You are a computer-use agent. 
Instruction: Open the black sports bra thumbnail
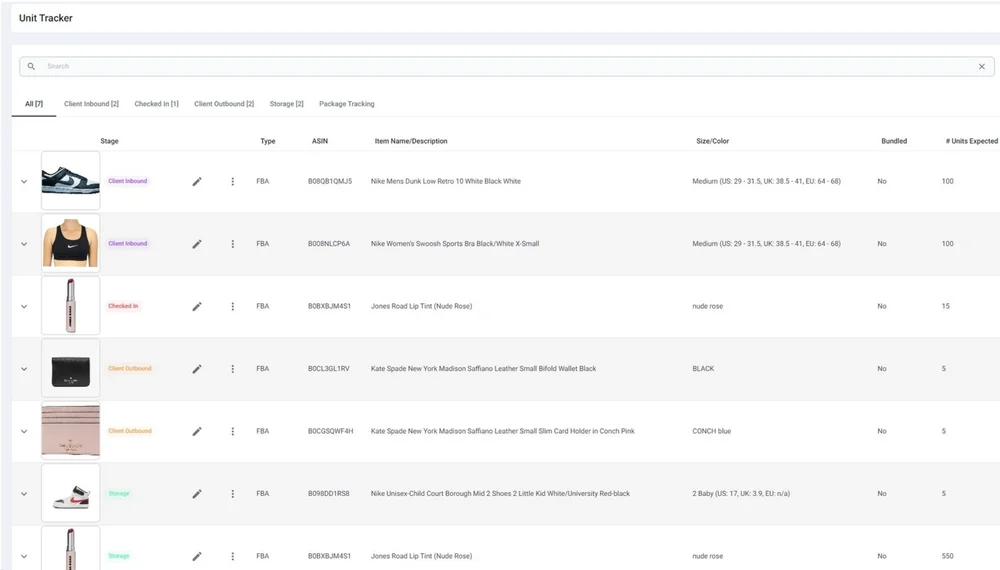(x=71, y=243)
